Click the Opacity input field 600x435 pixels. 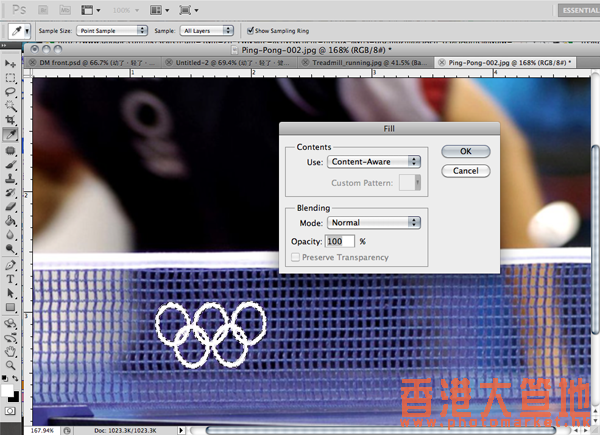click(340, 241)
